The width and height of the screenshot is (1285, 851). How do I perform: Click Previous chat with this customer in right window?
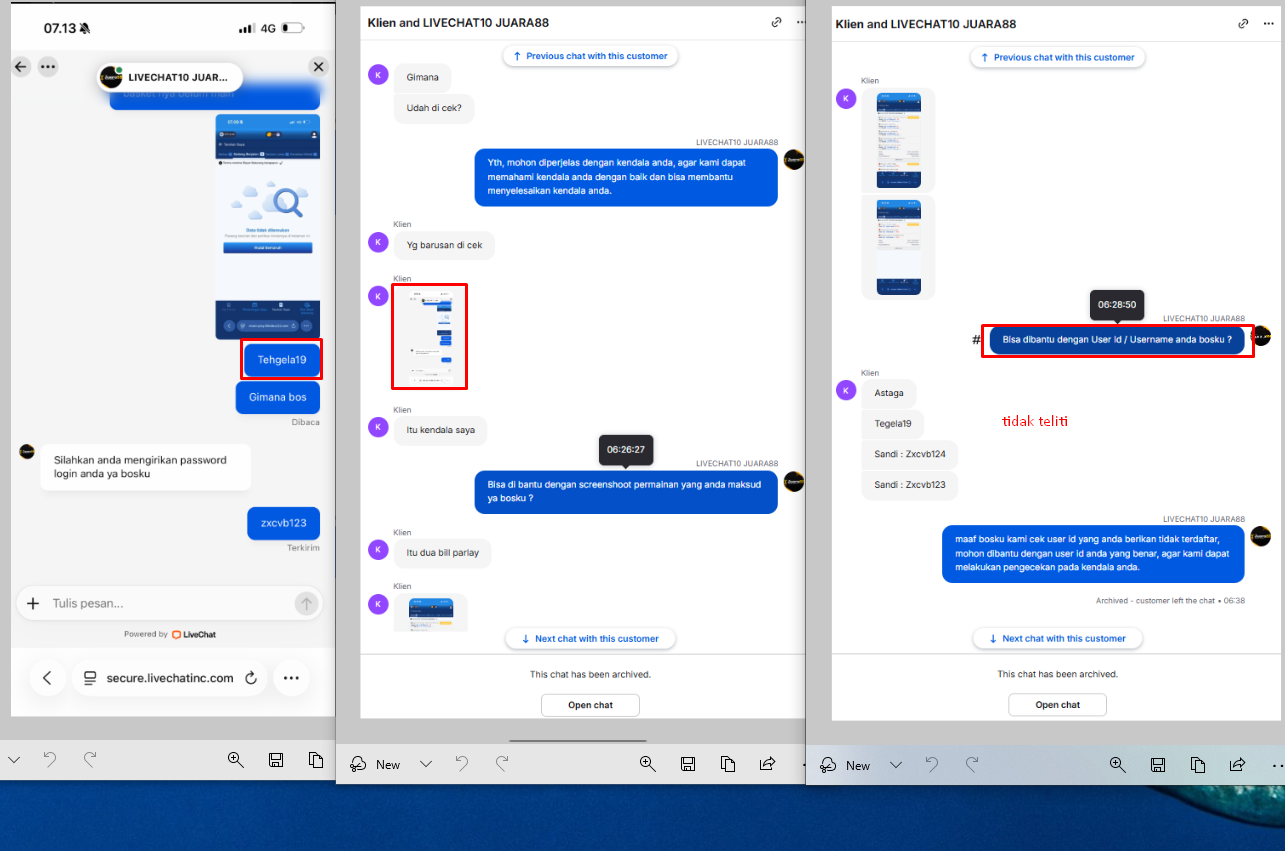pyautogui.click(x=1057, y=57)
